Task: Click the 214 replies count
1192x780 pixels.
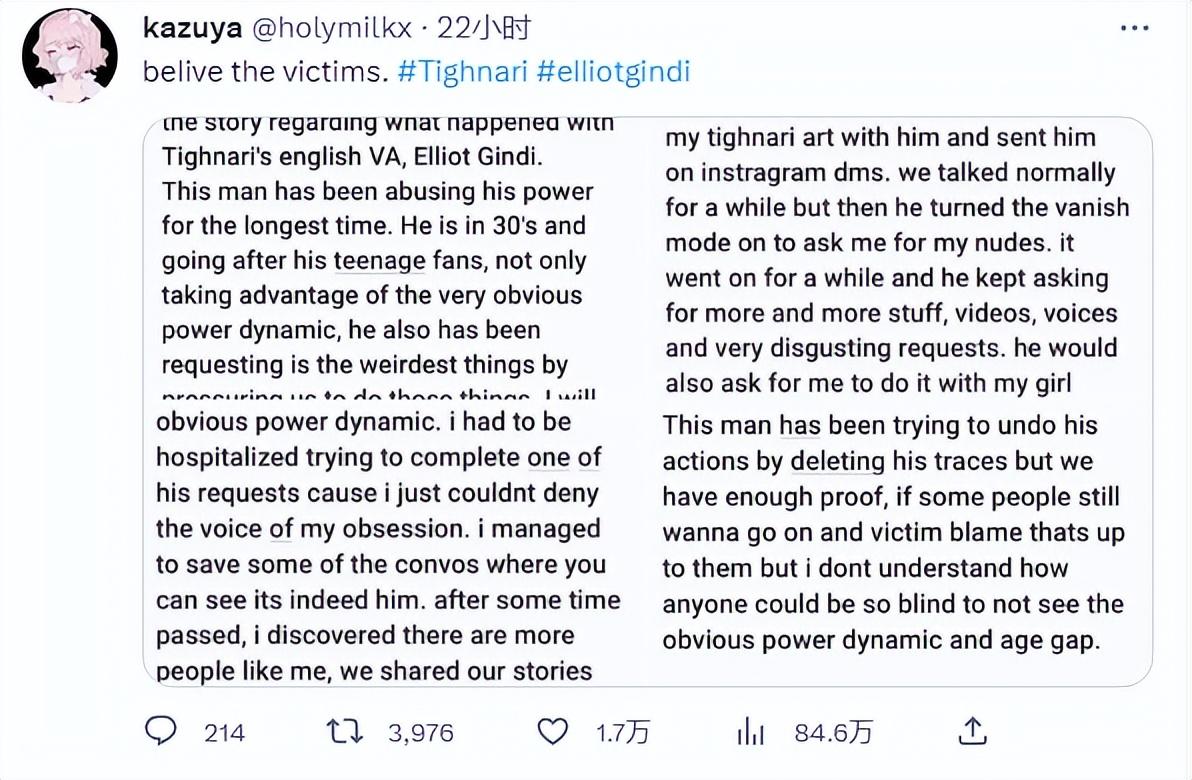Action: click(x=224, y=733)
